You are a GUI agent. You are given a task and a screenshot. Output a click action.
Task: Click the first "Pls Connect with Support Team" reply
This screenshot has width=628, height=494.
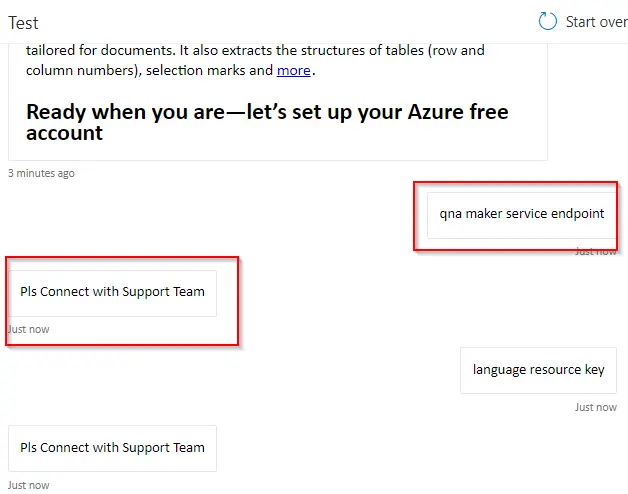click(112, 292)
